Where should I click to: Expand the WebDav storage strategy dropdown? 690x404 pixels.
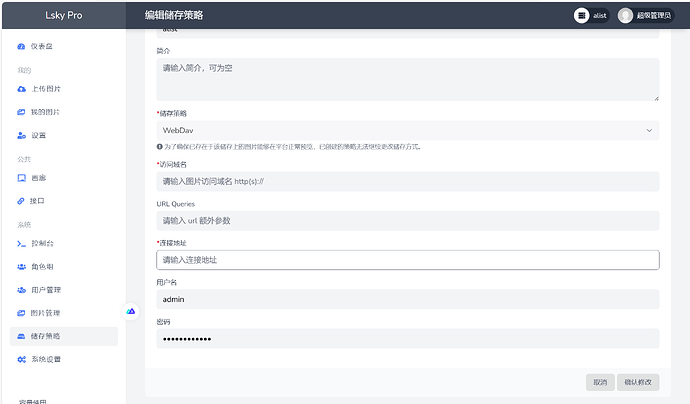tap(407, 130)
